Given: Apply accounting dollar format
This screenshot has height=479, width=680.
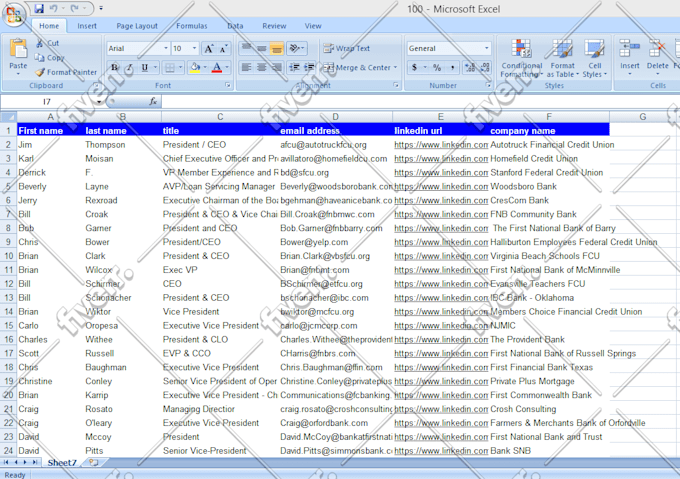Looking at the screenshot, I should click(x=415, y=68).
